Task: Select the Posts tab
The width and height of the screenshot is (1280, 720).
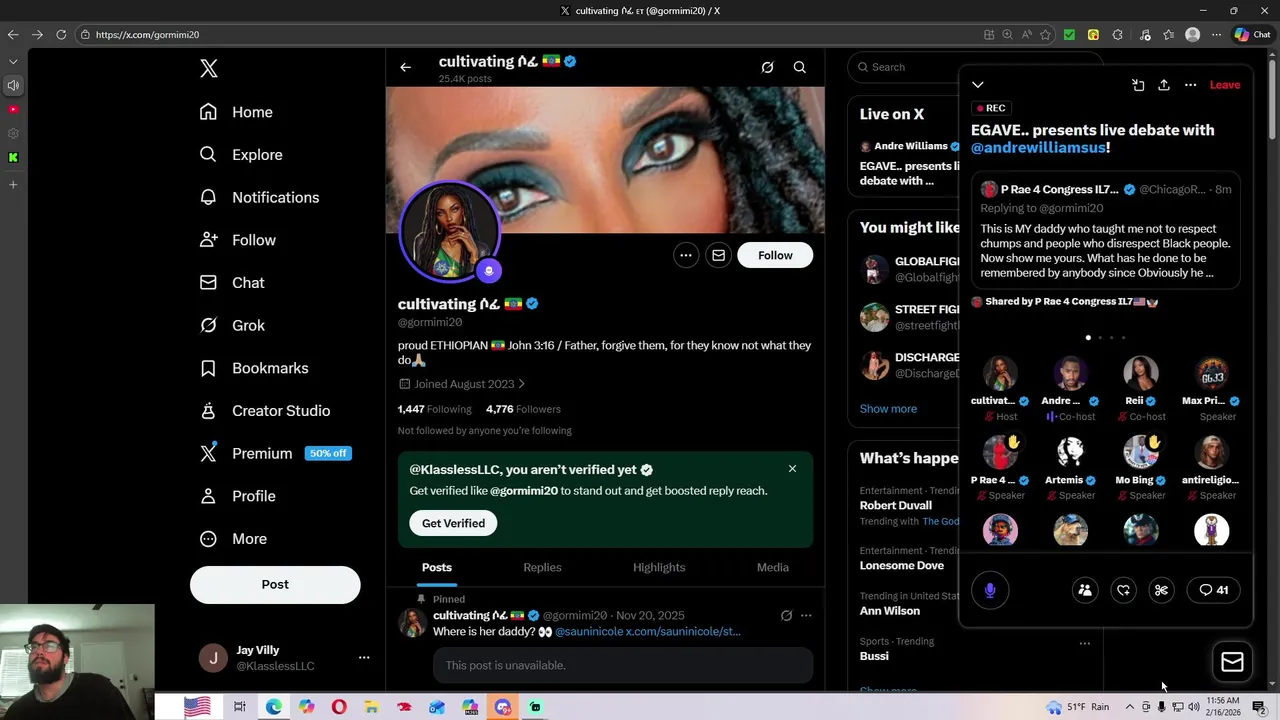Action: [x=437, y=567]
